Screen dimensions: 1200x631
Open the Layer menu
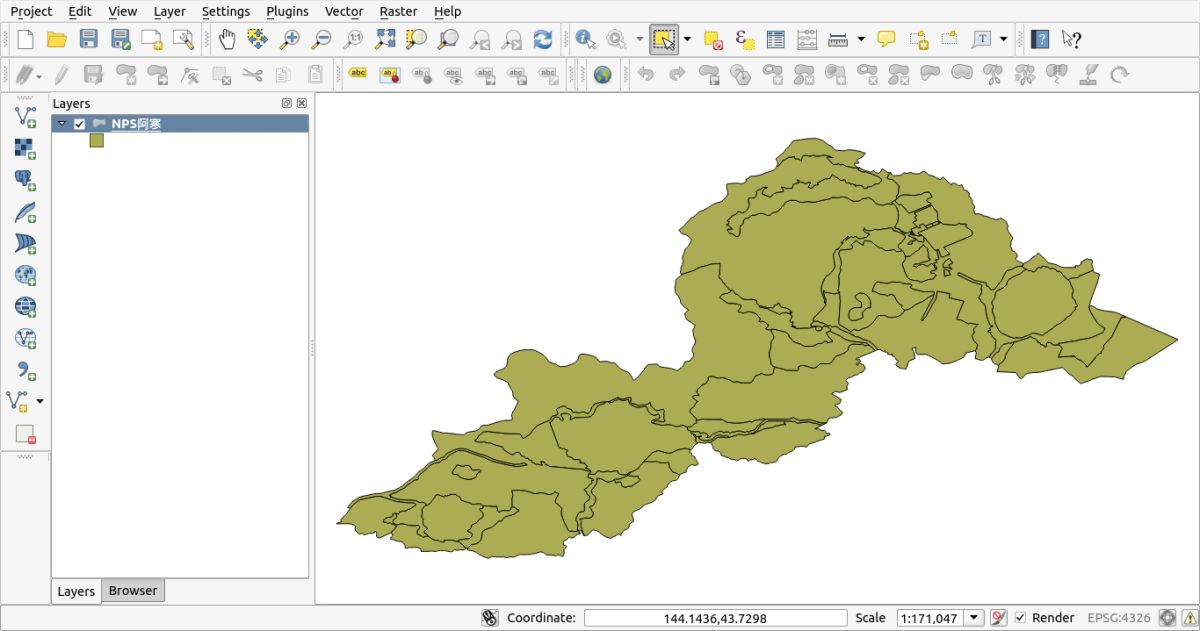pyautogui.click(x=170, y=11)
